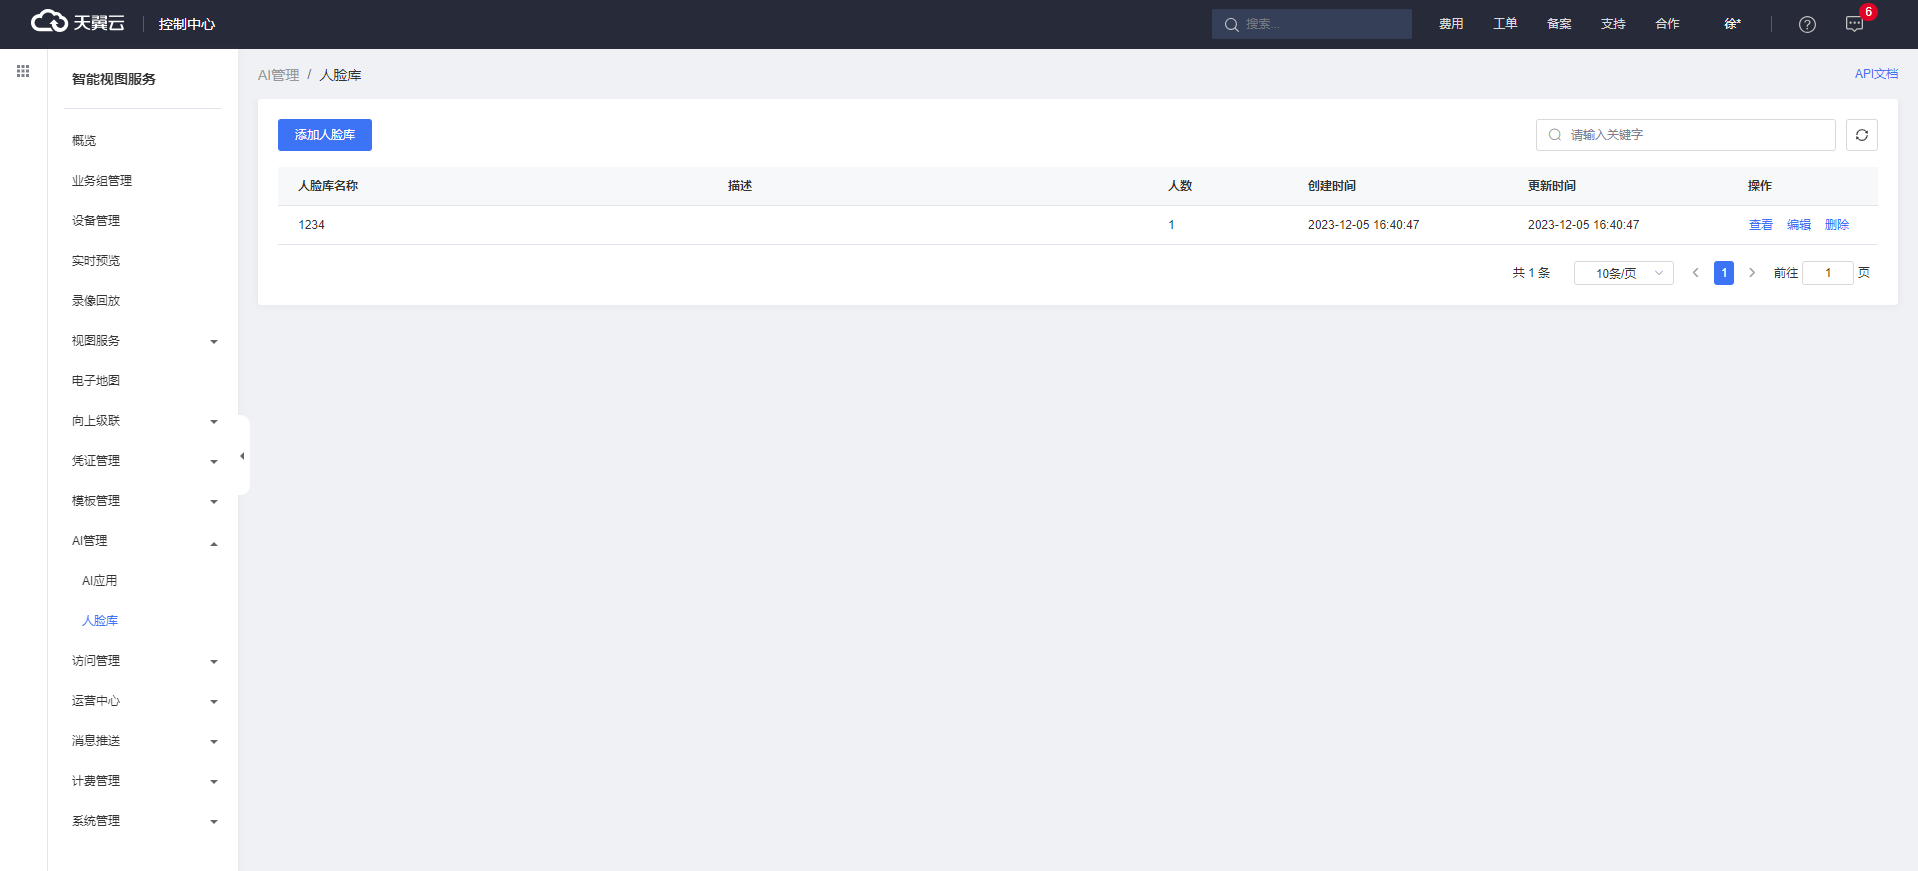Click the AI管理 breadcrumb

point(278,75)
